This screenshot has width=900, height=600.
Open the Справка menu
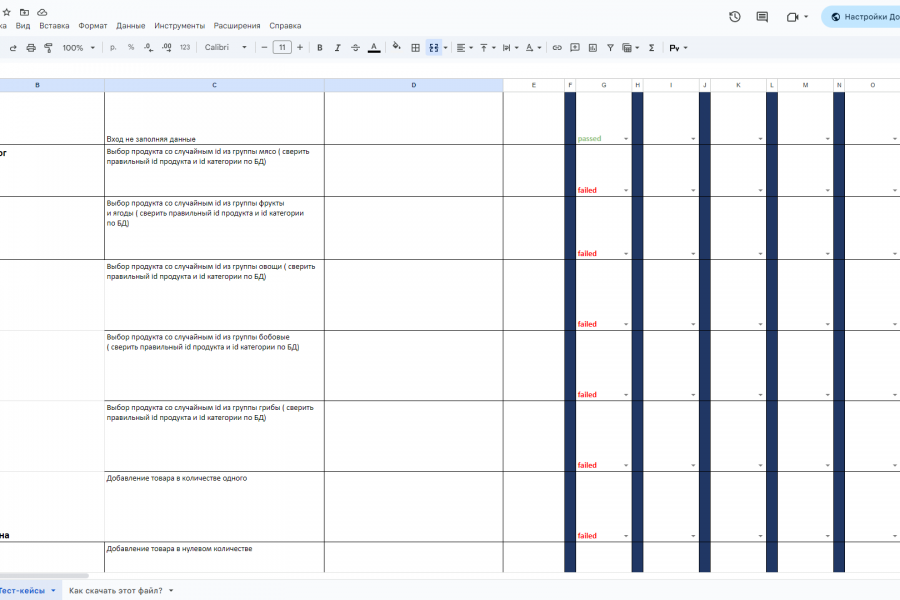285,26
